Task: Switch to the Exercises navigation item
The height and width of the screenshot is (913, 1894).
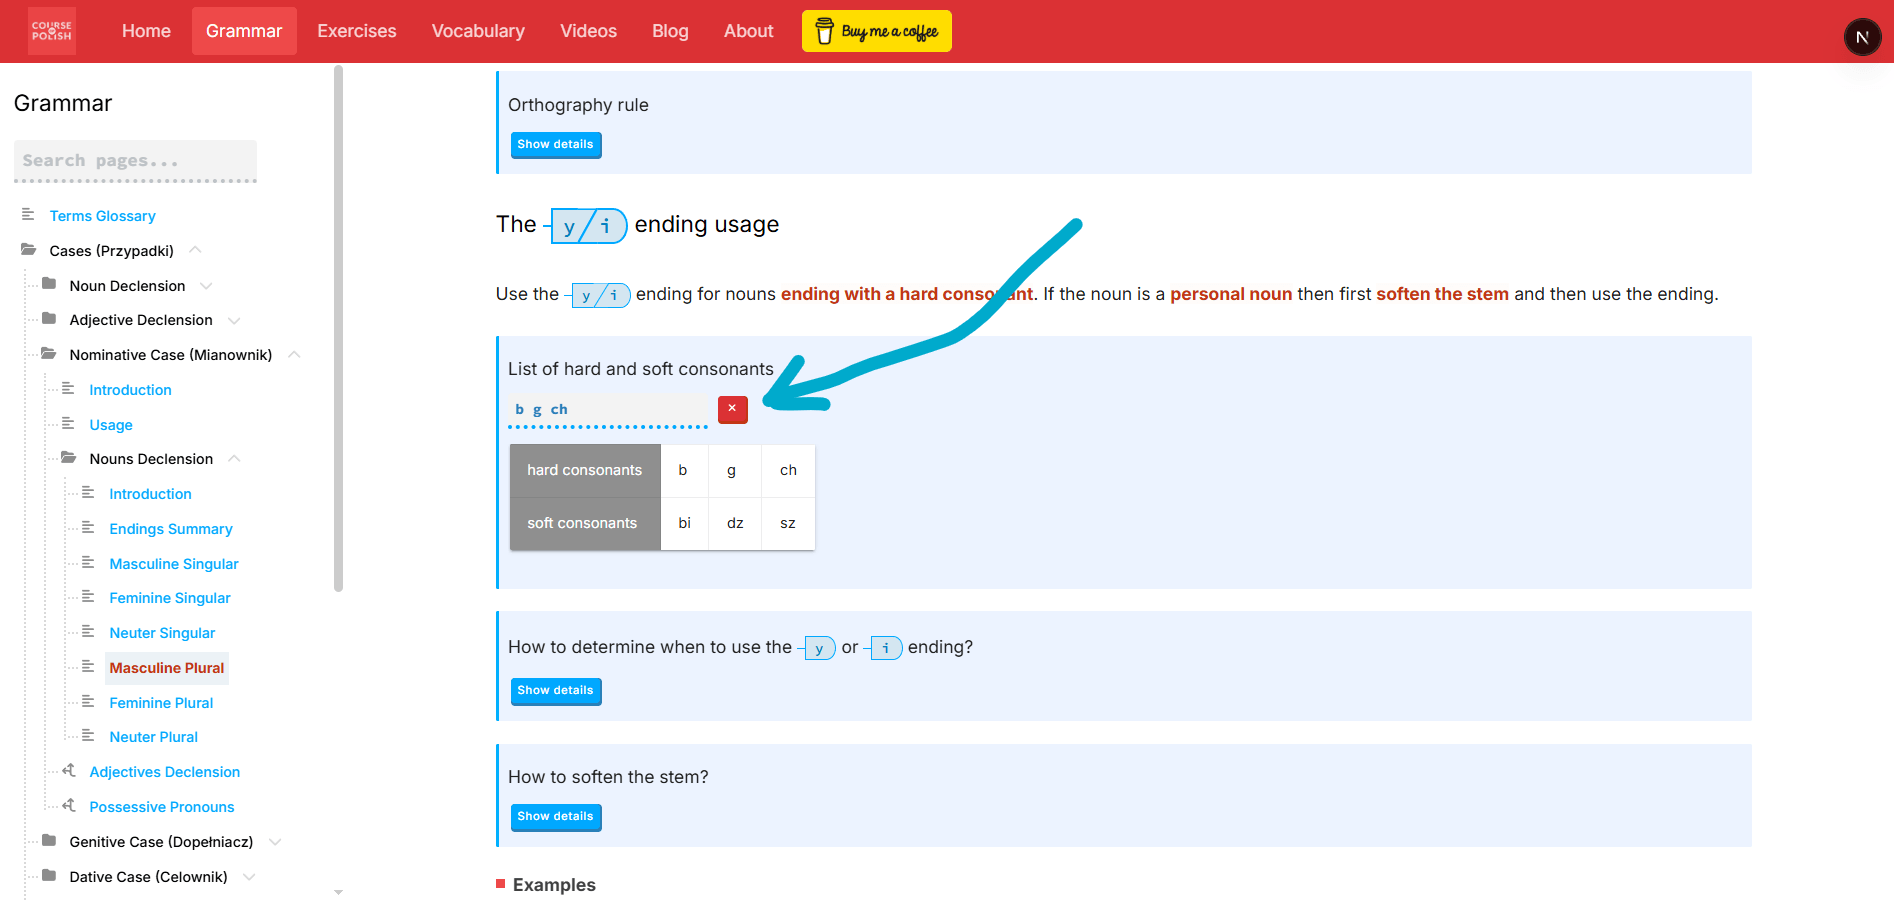Action: (356, 31)
